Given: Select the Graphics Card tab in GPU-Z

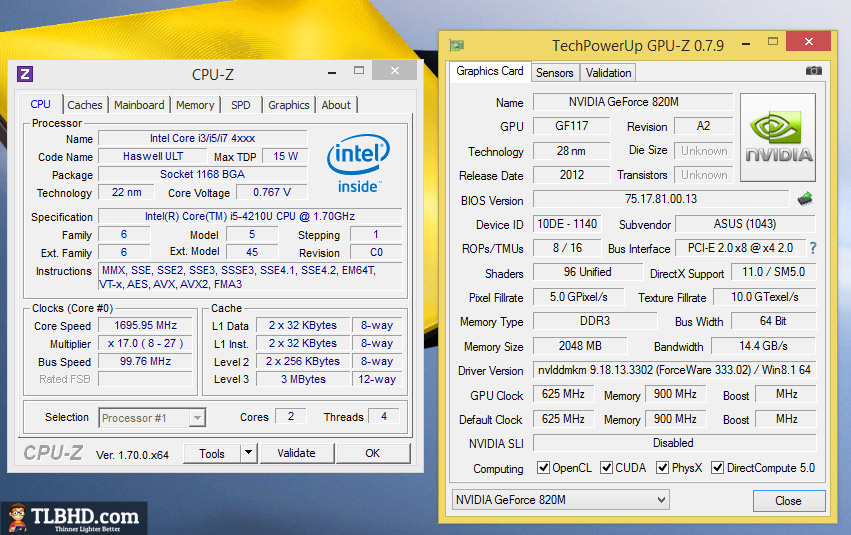Looking at the screenshot, I should tap(490, 71).
